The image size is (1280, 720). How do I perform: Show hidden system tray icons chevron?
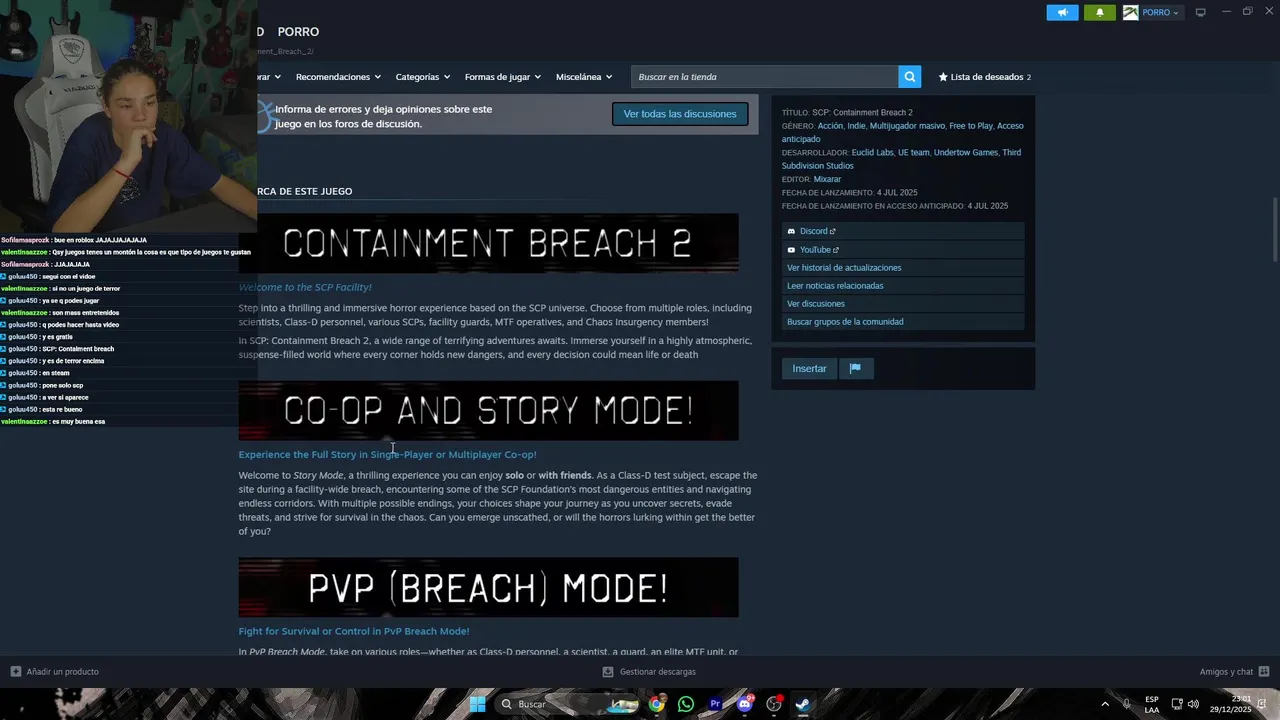coord(1105,704)
